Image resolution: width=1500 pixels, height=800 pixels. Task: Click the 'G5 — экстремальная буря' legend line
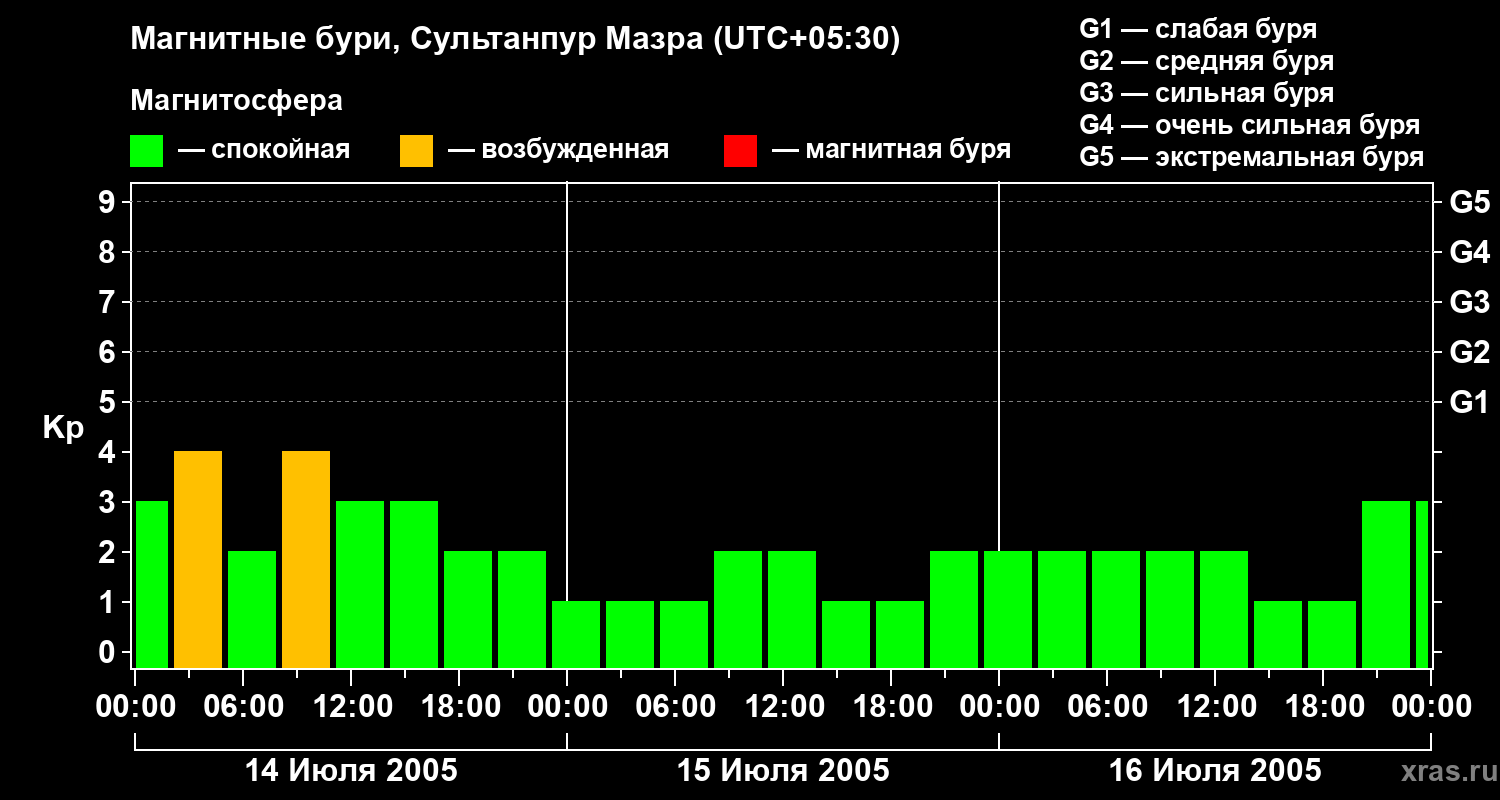(x=1251, y=157)
